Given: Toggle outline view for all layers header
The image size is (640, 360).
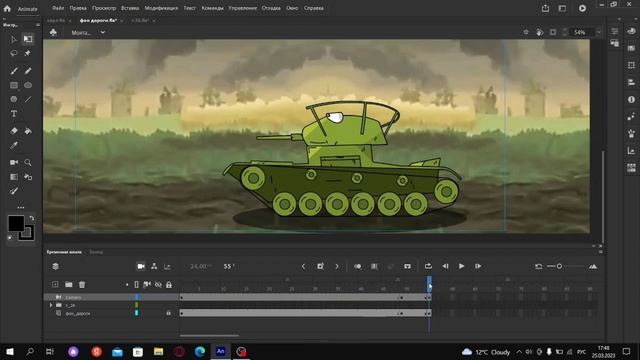Looking at the screenshot, I should click(x=136, y=284).
